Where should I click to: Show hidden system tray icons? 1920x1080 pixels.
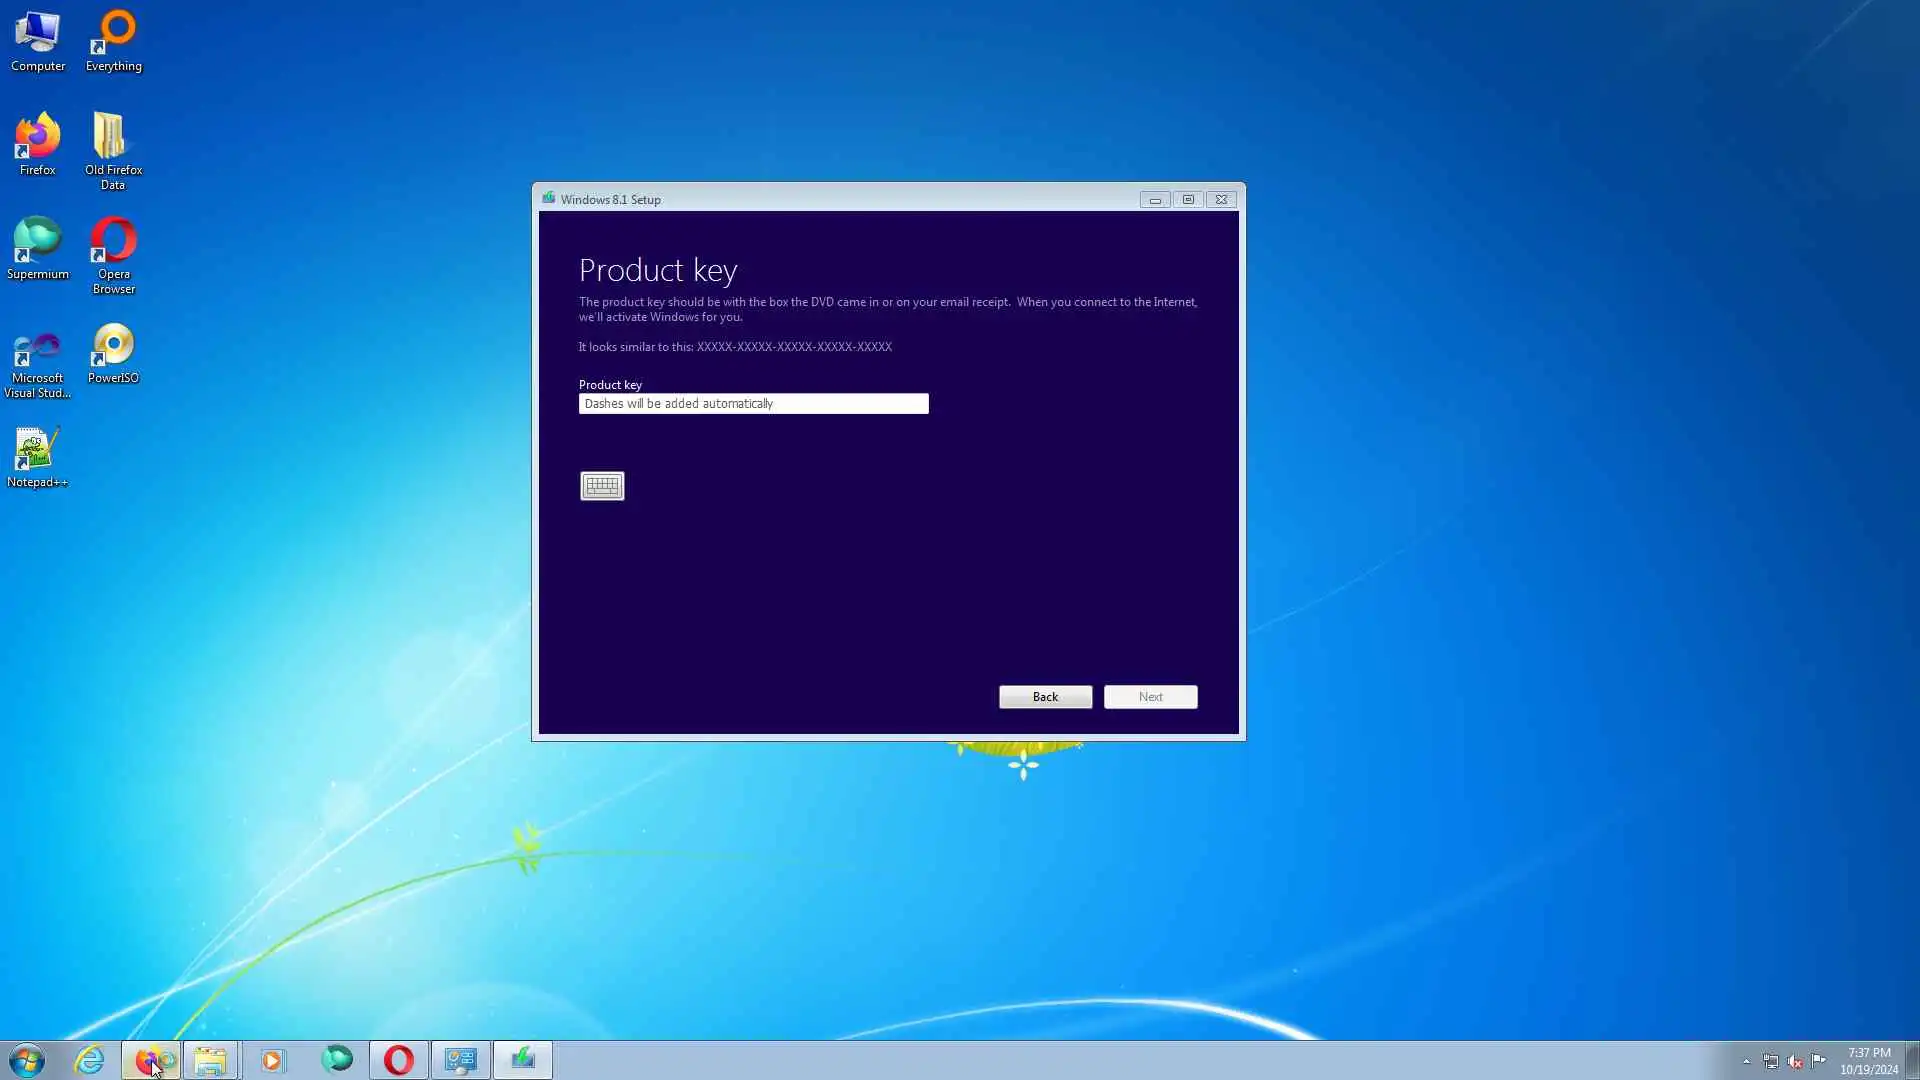tap(1746, 1061)
